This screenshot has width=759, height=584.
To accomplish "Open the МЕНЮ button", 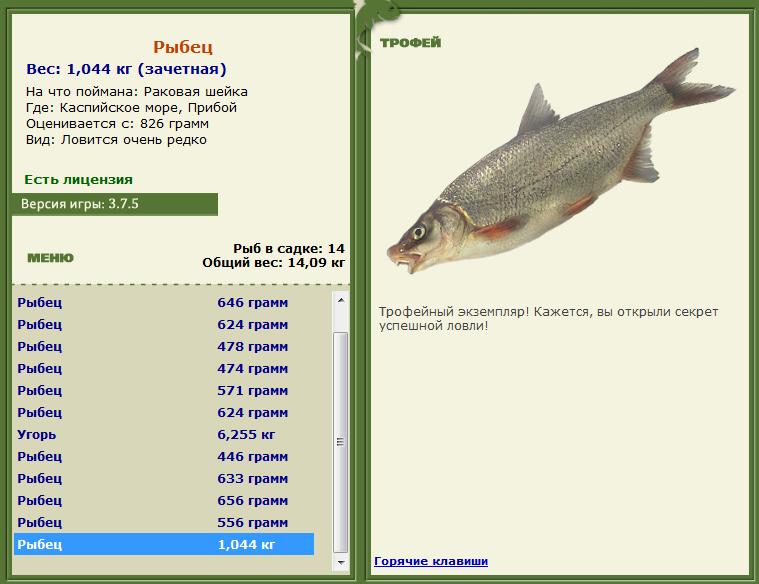I will [50, 258].
